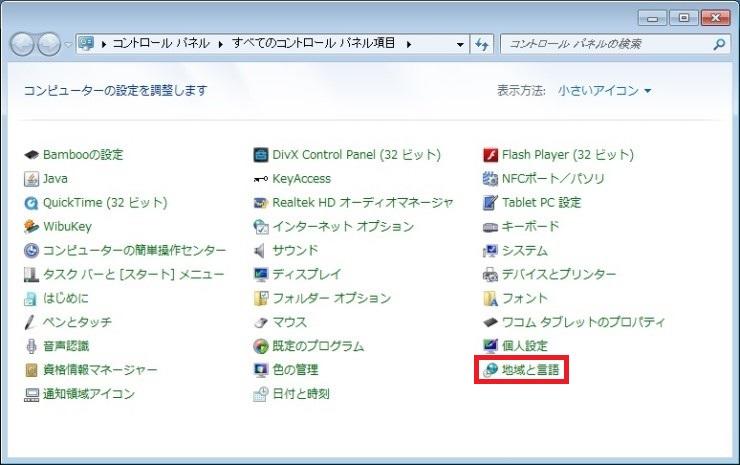Screen dimensions: 740x465
Task: Open the Flash Player icon
Action: [x=490, y=155]
